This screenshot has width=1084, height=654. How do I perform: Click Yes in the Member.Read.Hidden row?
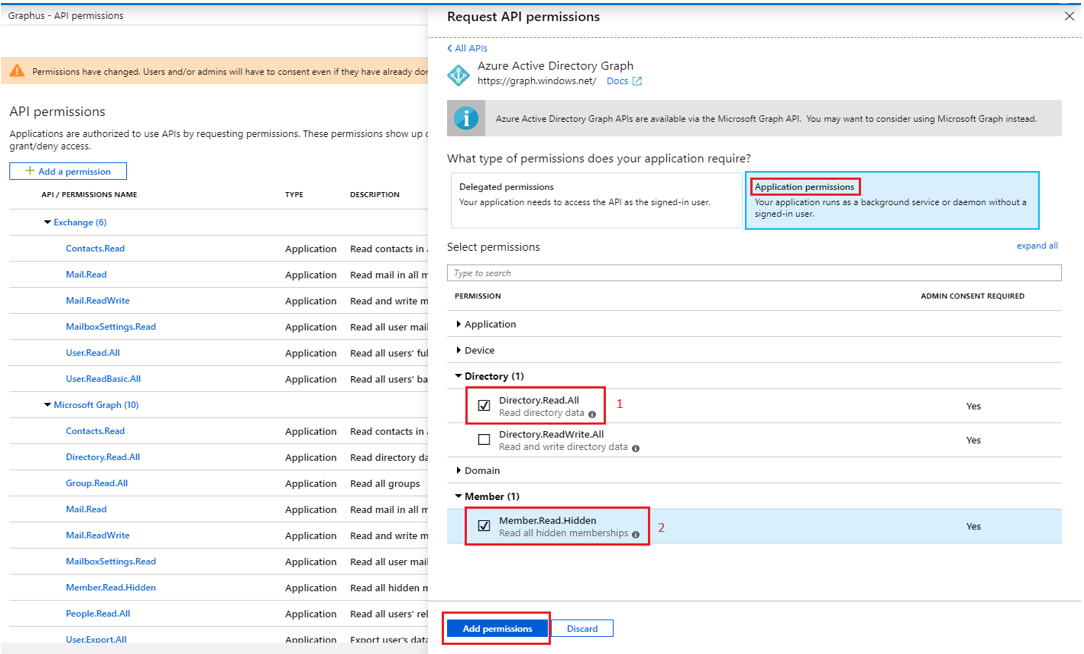tap(973, 527)
